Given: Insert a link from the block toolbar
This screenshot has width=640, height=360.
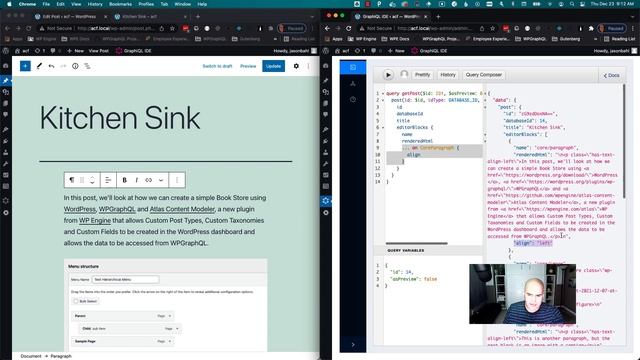Looking at the screenshot, I should coord(149,180).
